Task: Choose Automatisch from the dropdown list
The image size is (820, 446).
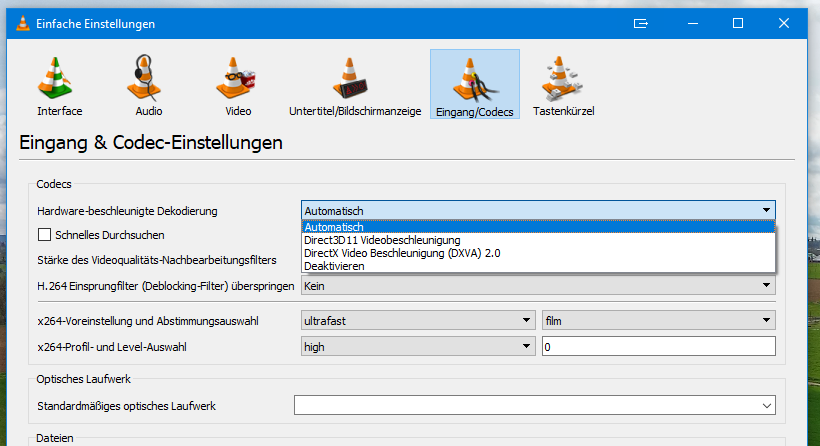Action: point(538,227)
